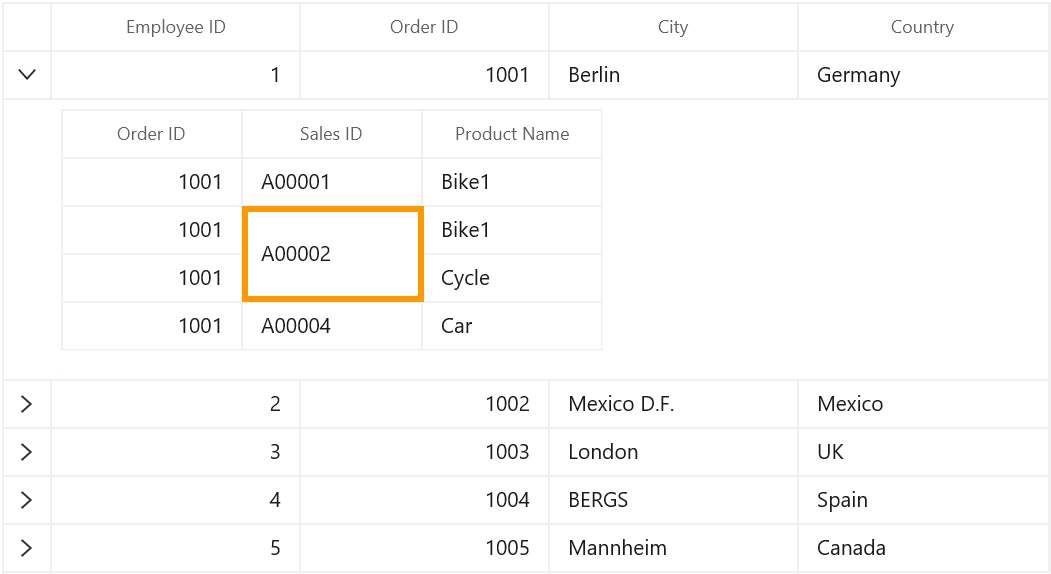Viewport: 1051px width, 574px height.
Task: Select the Order ID 1003 cell
Action: 424,452
